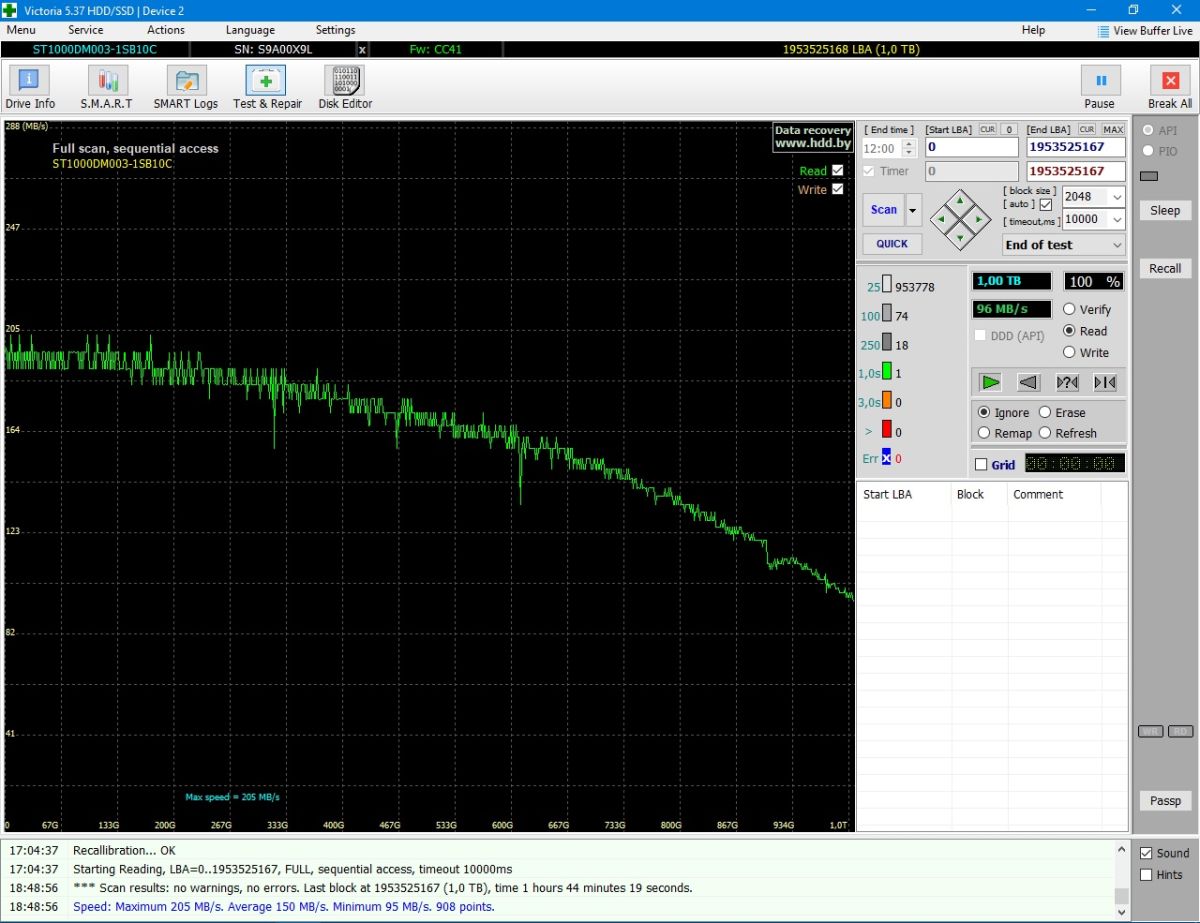Open the Language menu
This screenshot has height=923, width=1200.
click(250, 30)
